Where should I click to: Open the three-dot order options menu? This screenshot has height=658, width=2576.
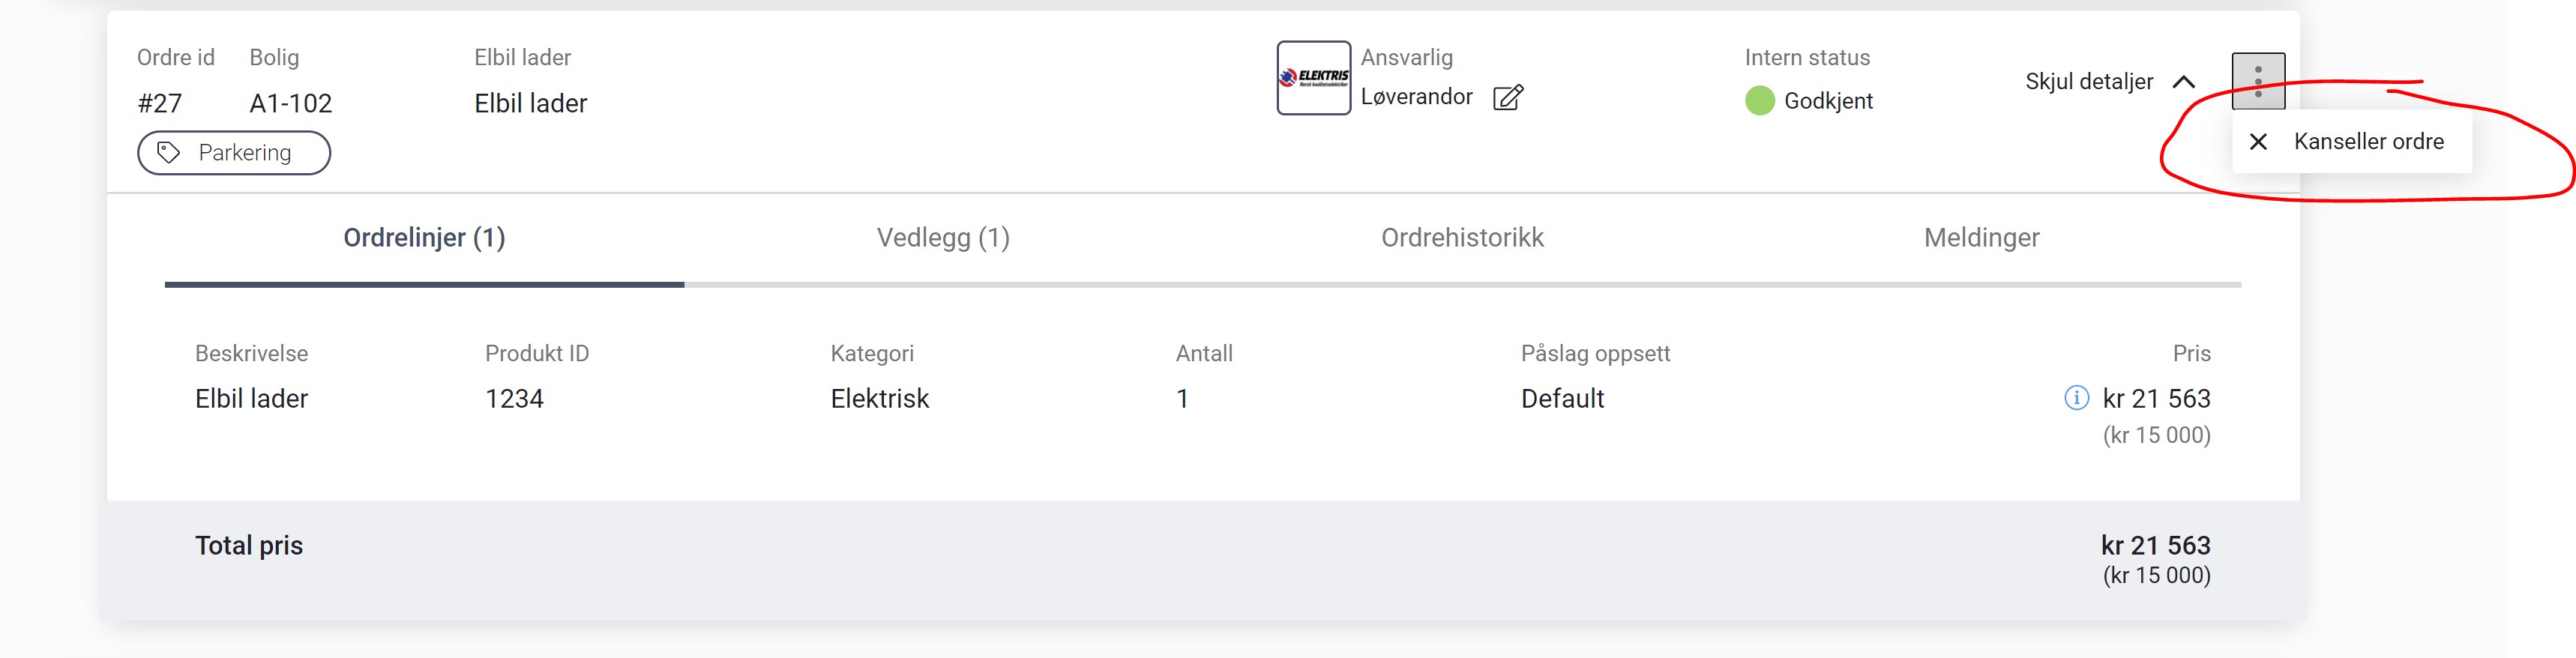[x=2258, y=81]
